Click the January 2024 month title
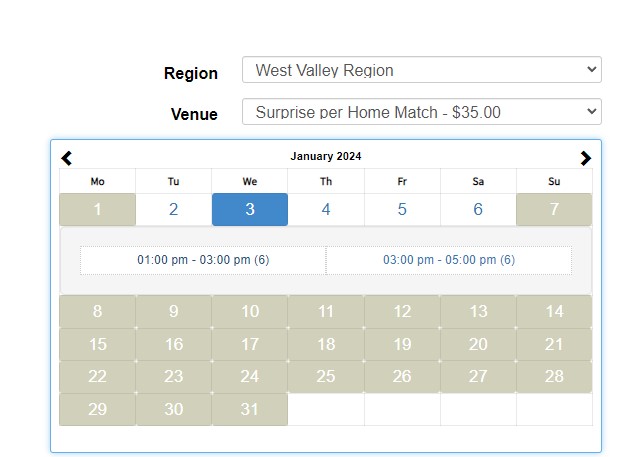Viewport: 619px width, 457px height. pos(326,156)
